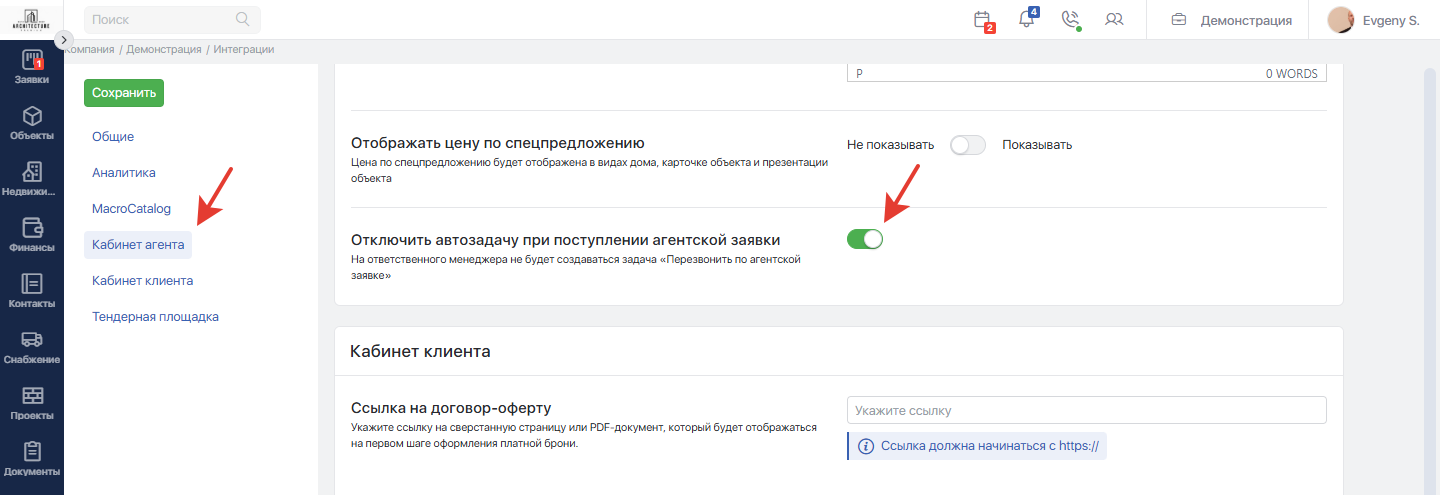The width and height of the screenshot is (1440, 495).
Task: Switch to Тендерная площадка settings tab
Action: pyautogui.click(x=155, y=317)
